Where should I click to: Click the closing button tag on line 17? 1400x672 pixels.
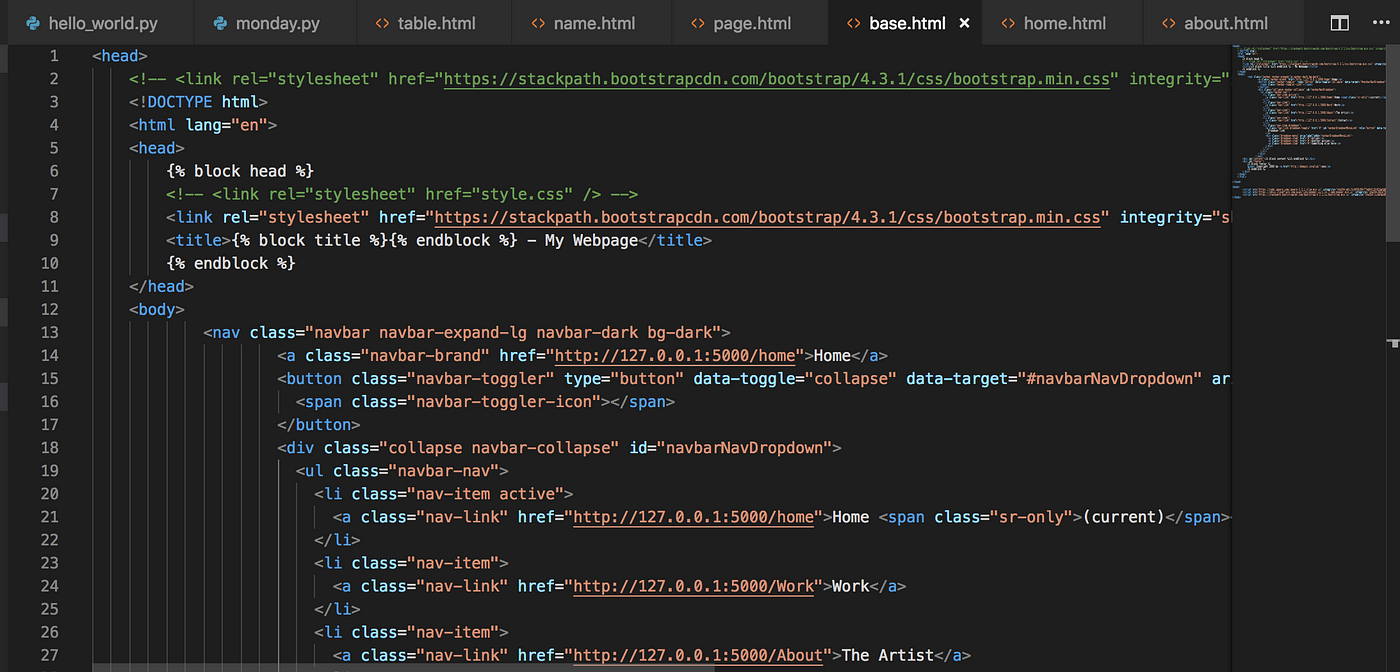319,424
